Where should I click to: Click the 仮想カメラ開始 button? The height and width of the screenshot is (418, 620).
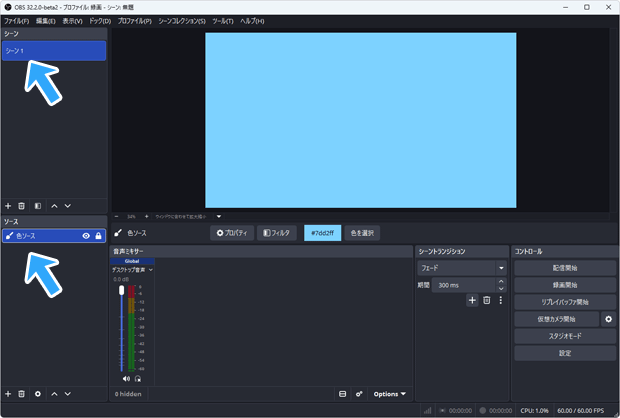556,319
